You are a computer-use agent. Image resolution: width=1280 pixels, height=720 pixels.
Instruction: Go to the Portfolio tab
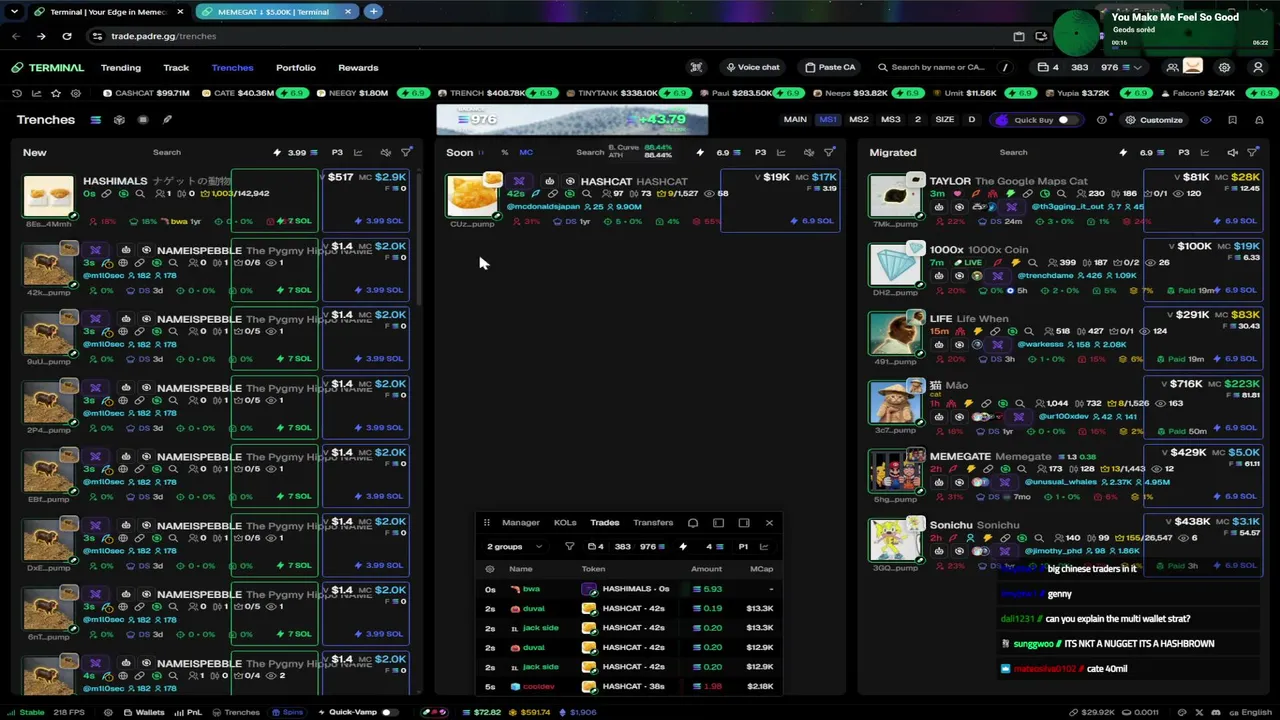(x=296, y=68)
